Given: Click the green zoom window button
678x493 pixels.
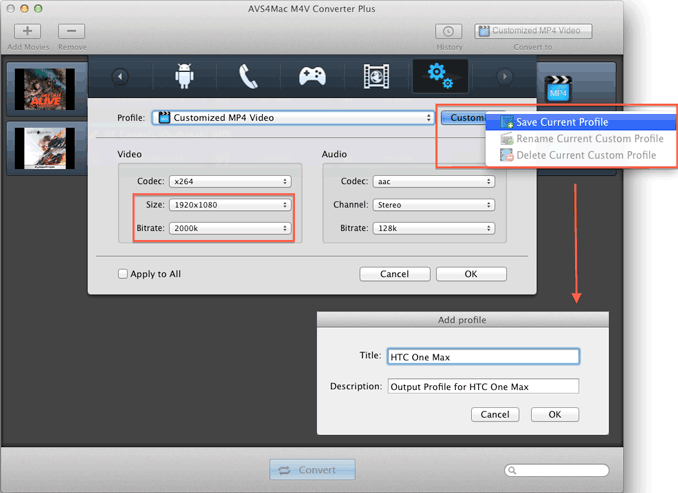Looking at the screenshot, I should (38, 8).
